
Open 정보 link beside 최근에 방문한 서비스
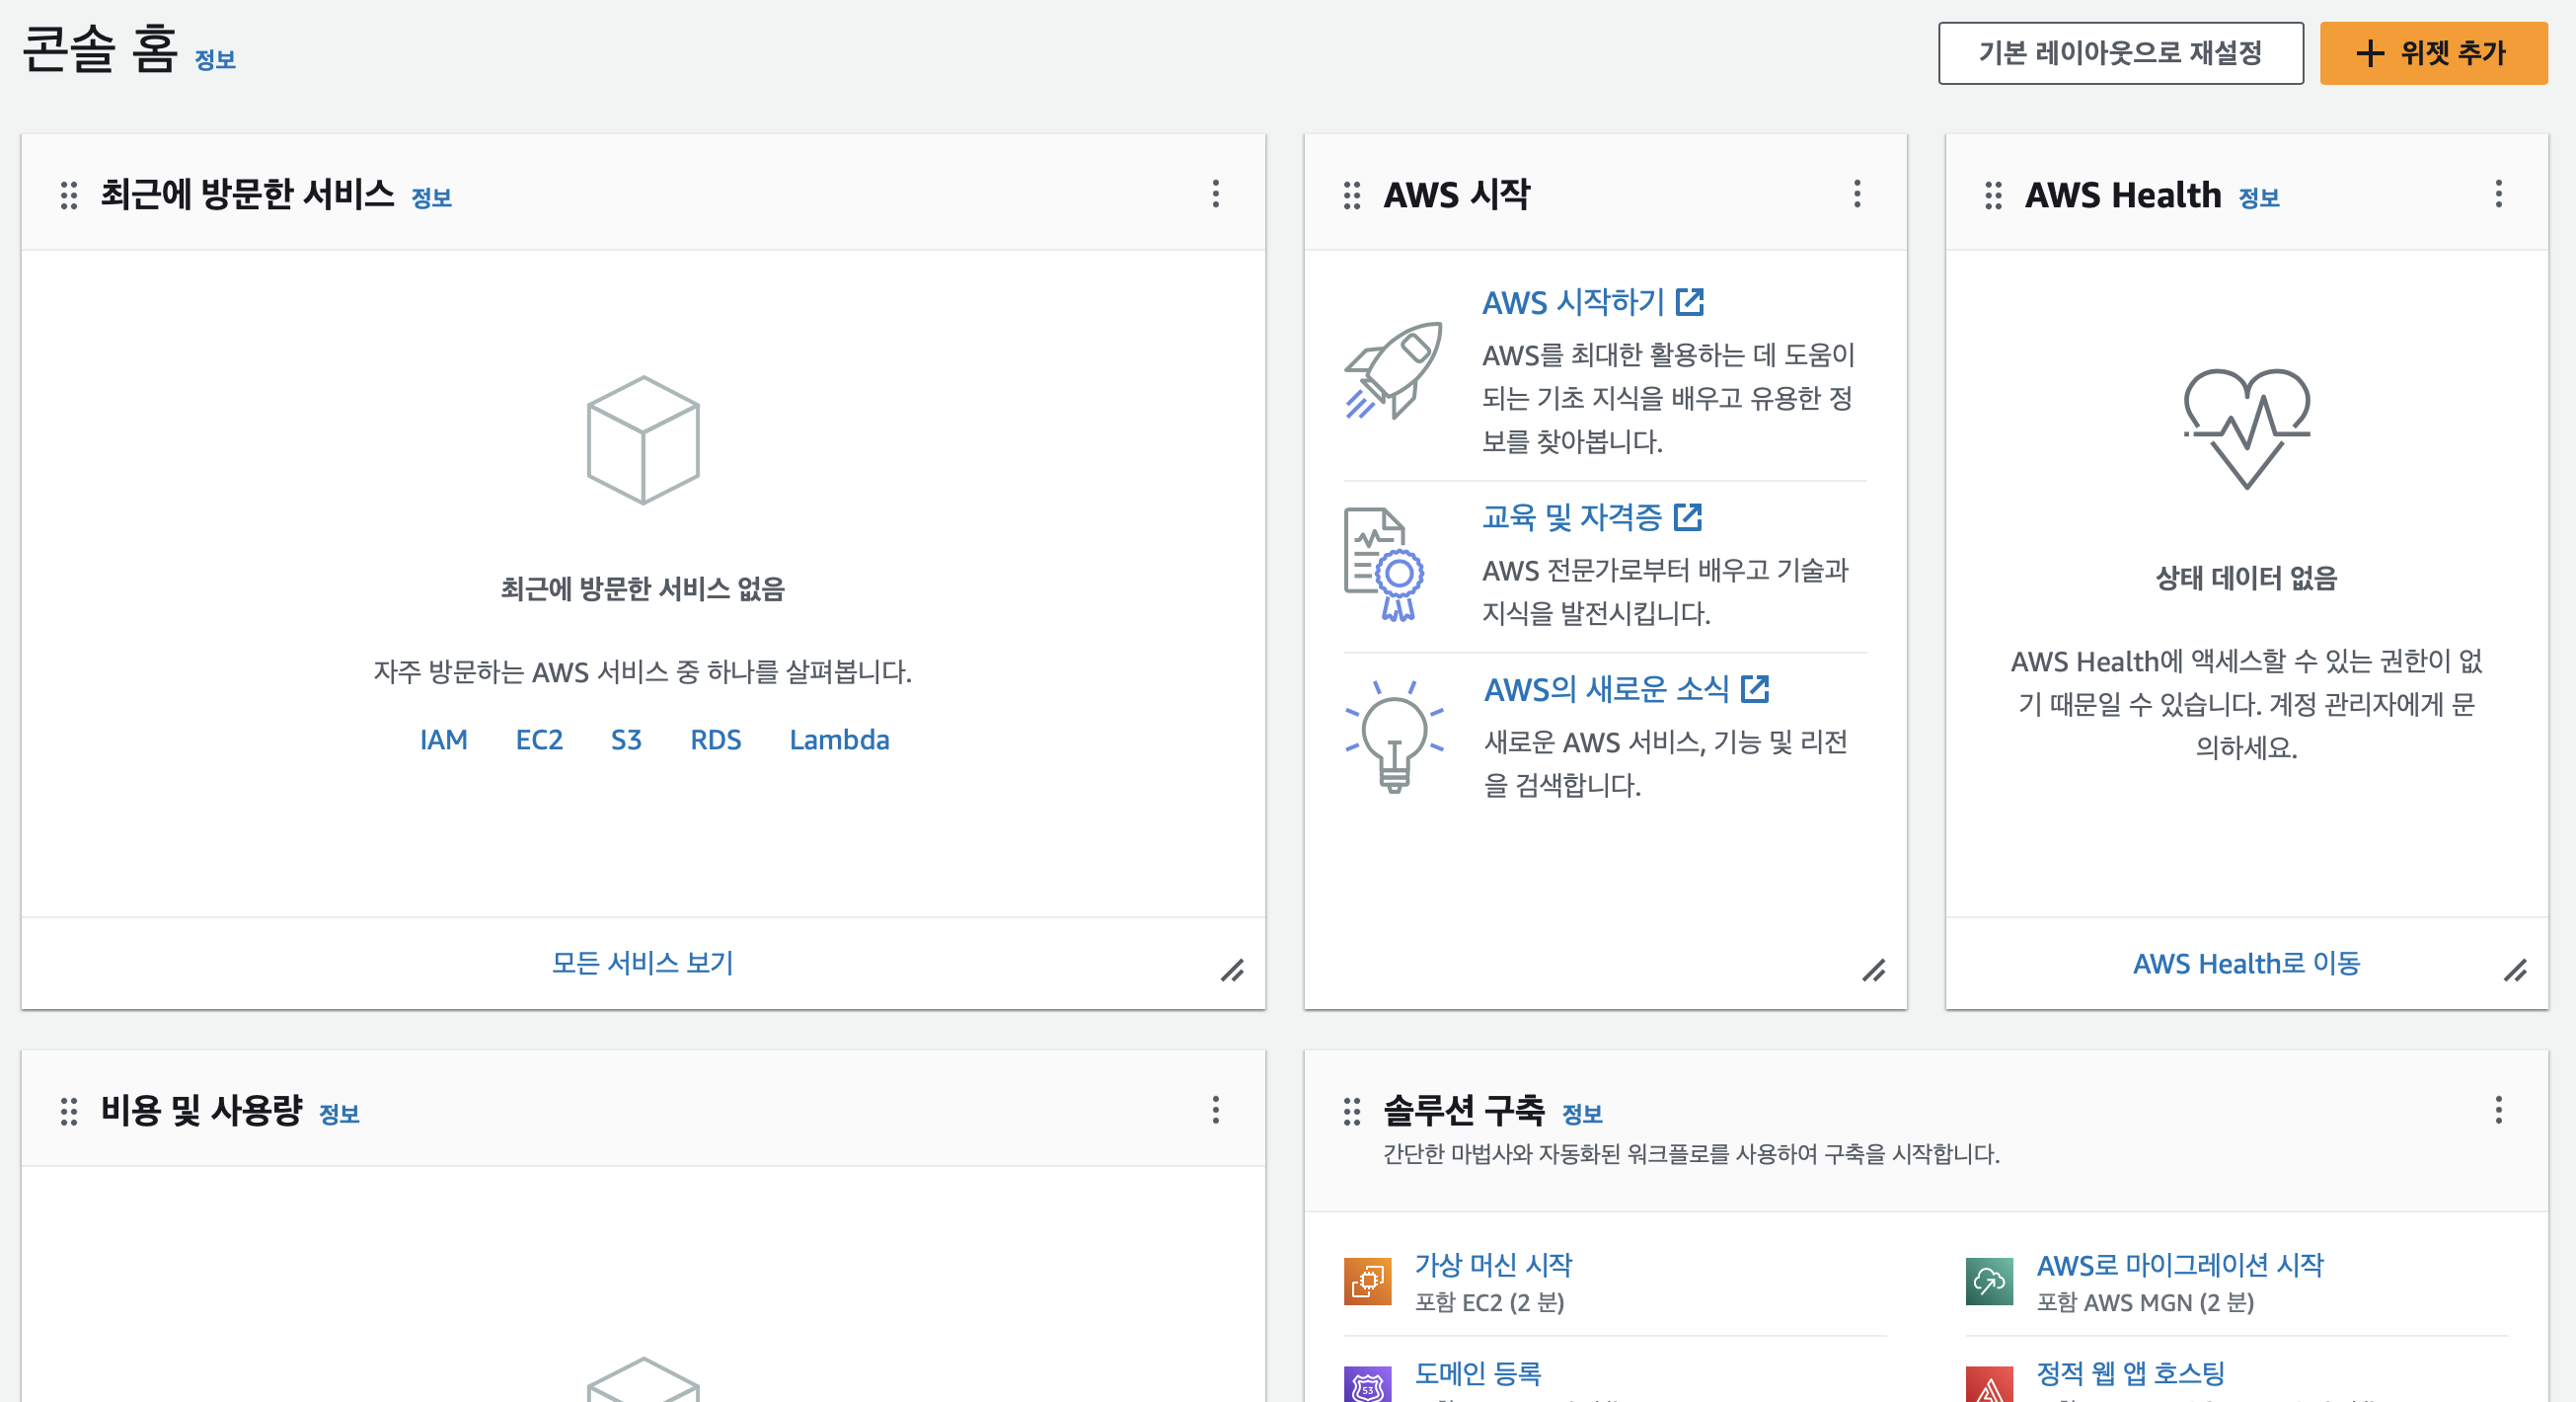[432, 198]
